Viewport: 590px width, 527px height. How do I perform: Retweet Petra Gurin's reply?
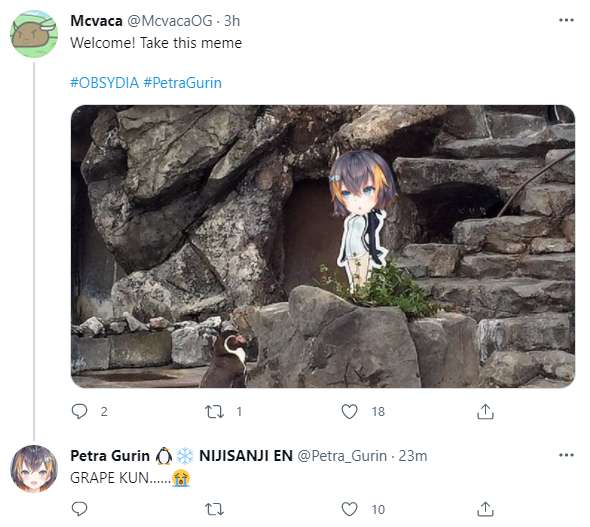coord(214,509)
